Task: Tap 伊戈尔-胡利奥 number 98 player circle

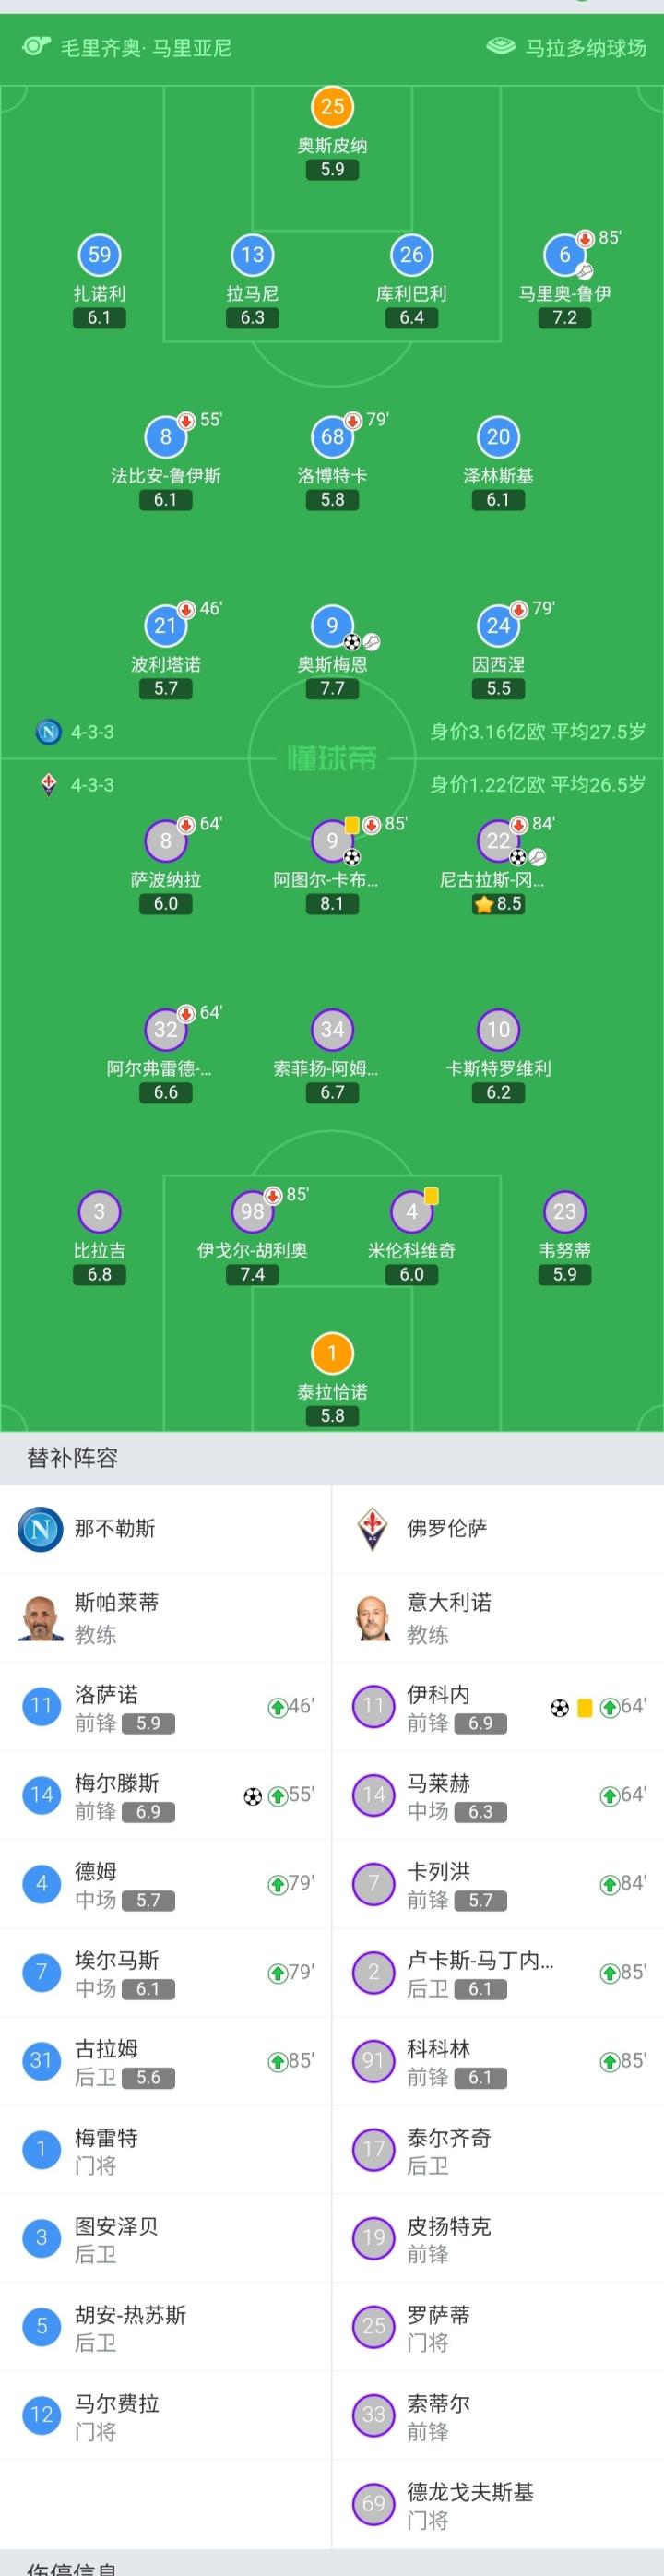Action: (252, 1212)
